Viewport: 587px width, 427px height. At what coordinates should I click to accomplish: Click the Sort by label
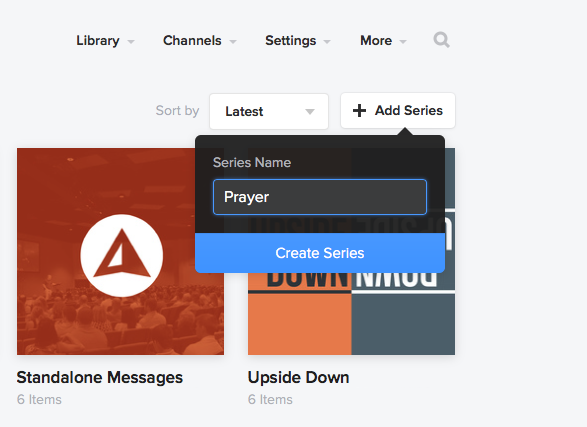[177, 111]
